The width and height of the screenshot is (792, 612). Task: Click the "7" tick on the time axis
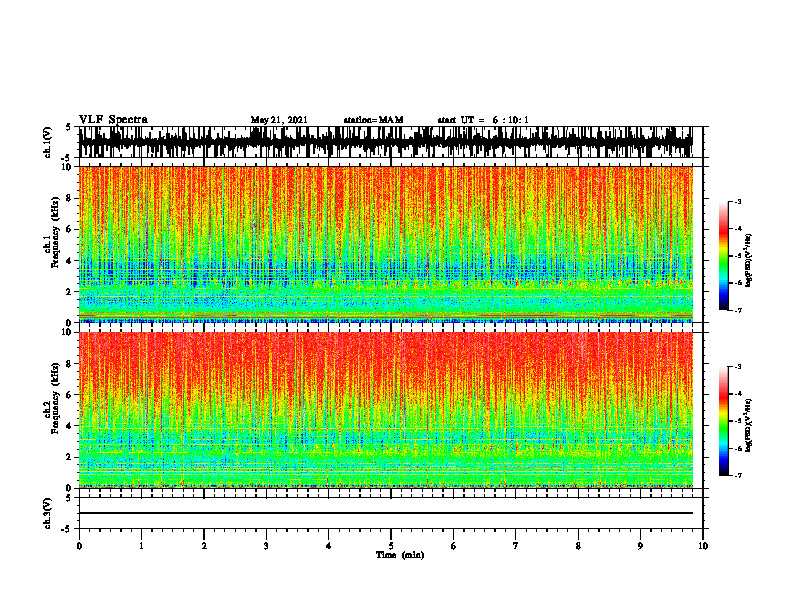pyautogui.click(x=516, y=546)
